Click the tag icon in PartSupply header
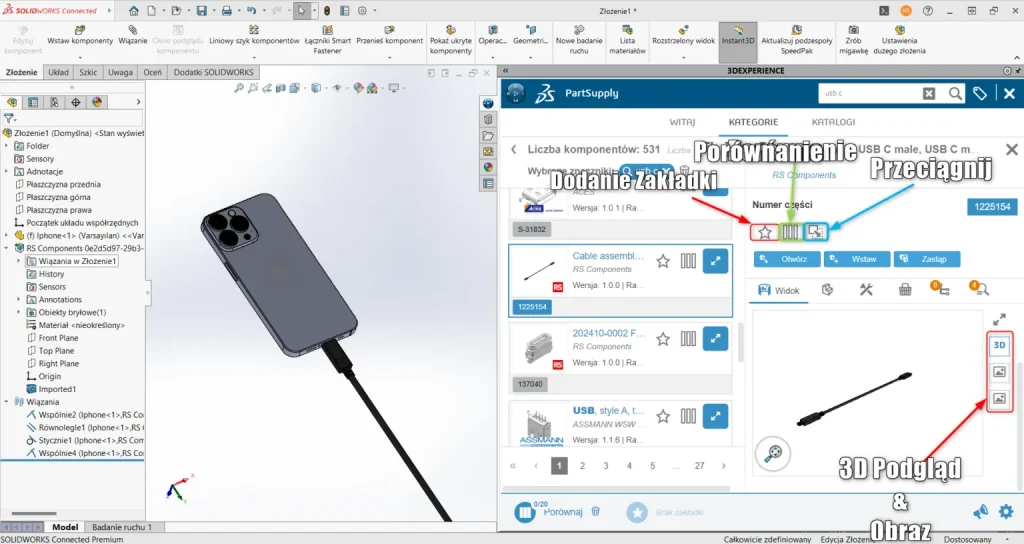Screen dimensions: 1024x544 (x=980, y=93)
